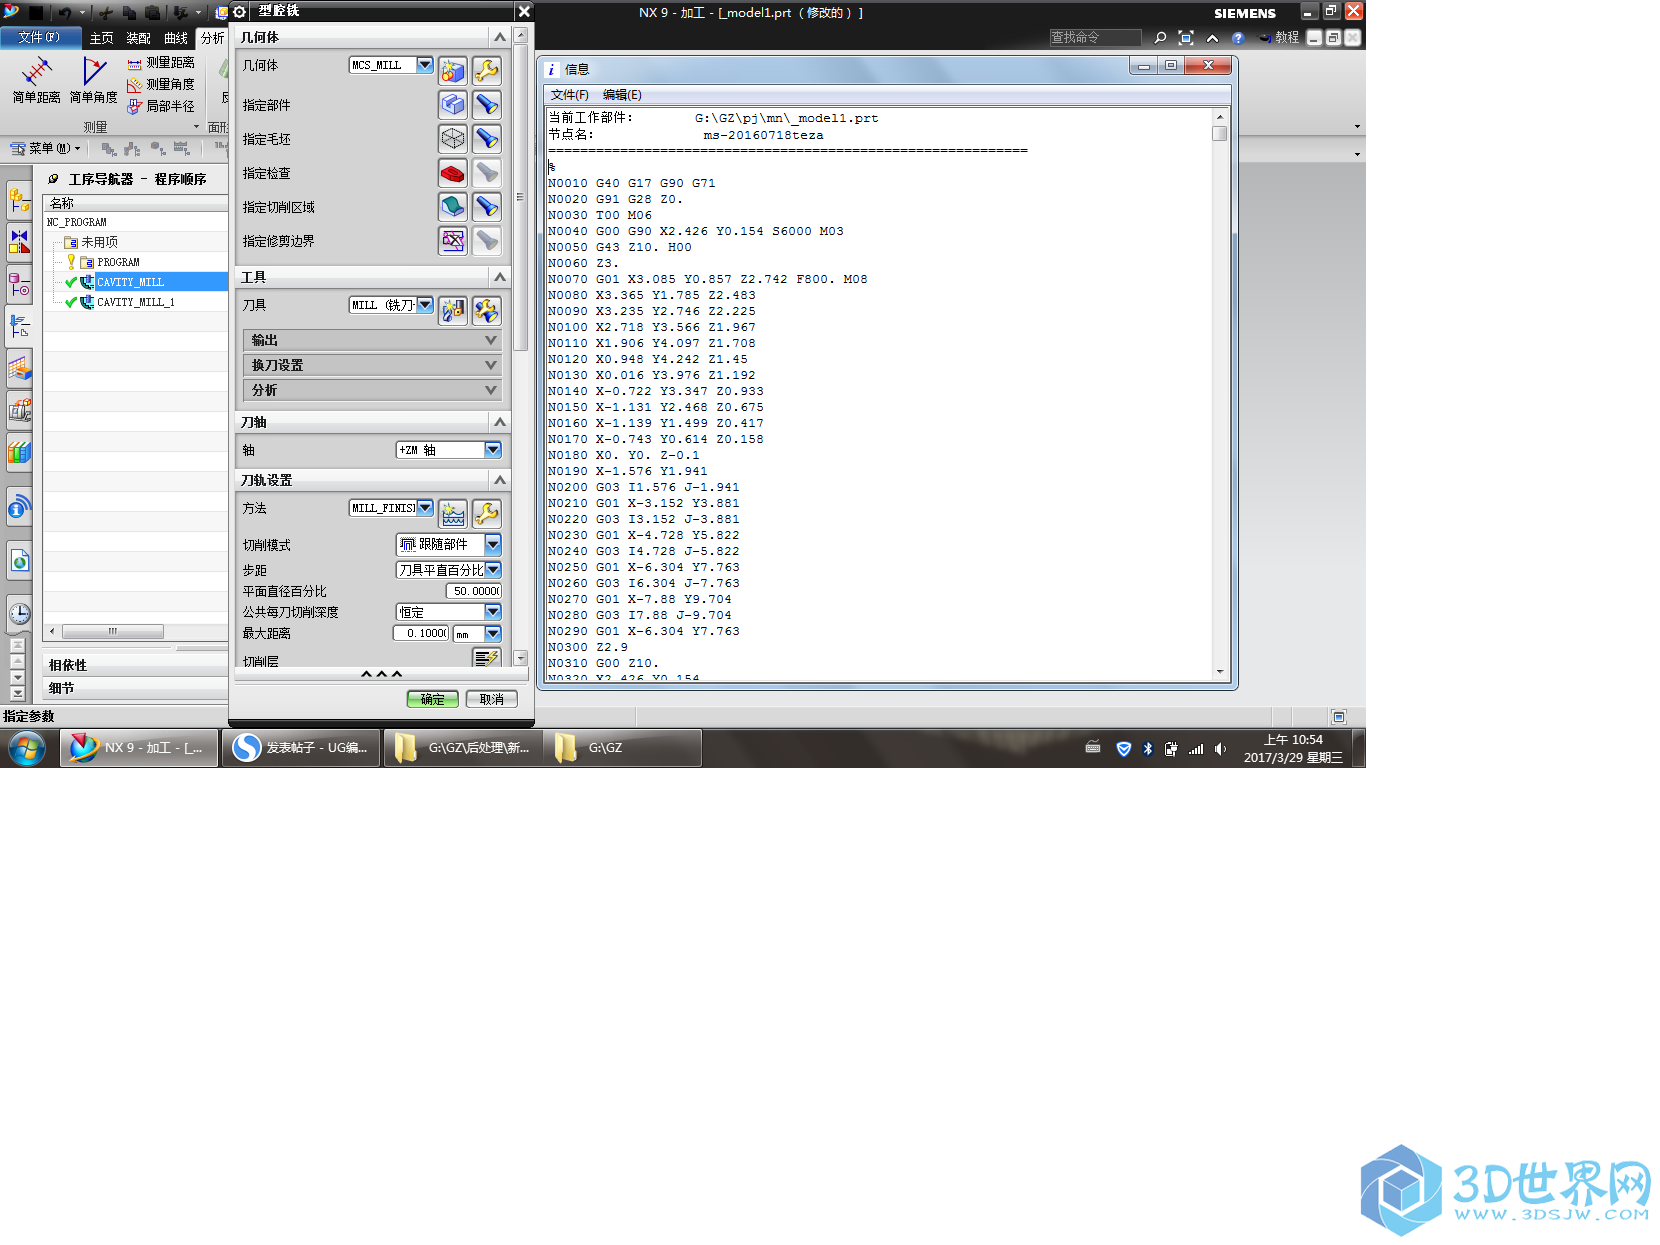
Task: Select the PROGRAM folder in navigator
Action: coord(118,262)
